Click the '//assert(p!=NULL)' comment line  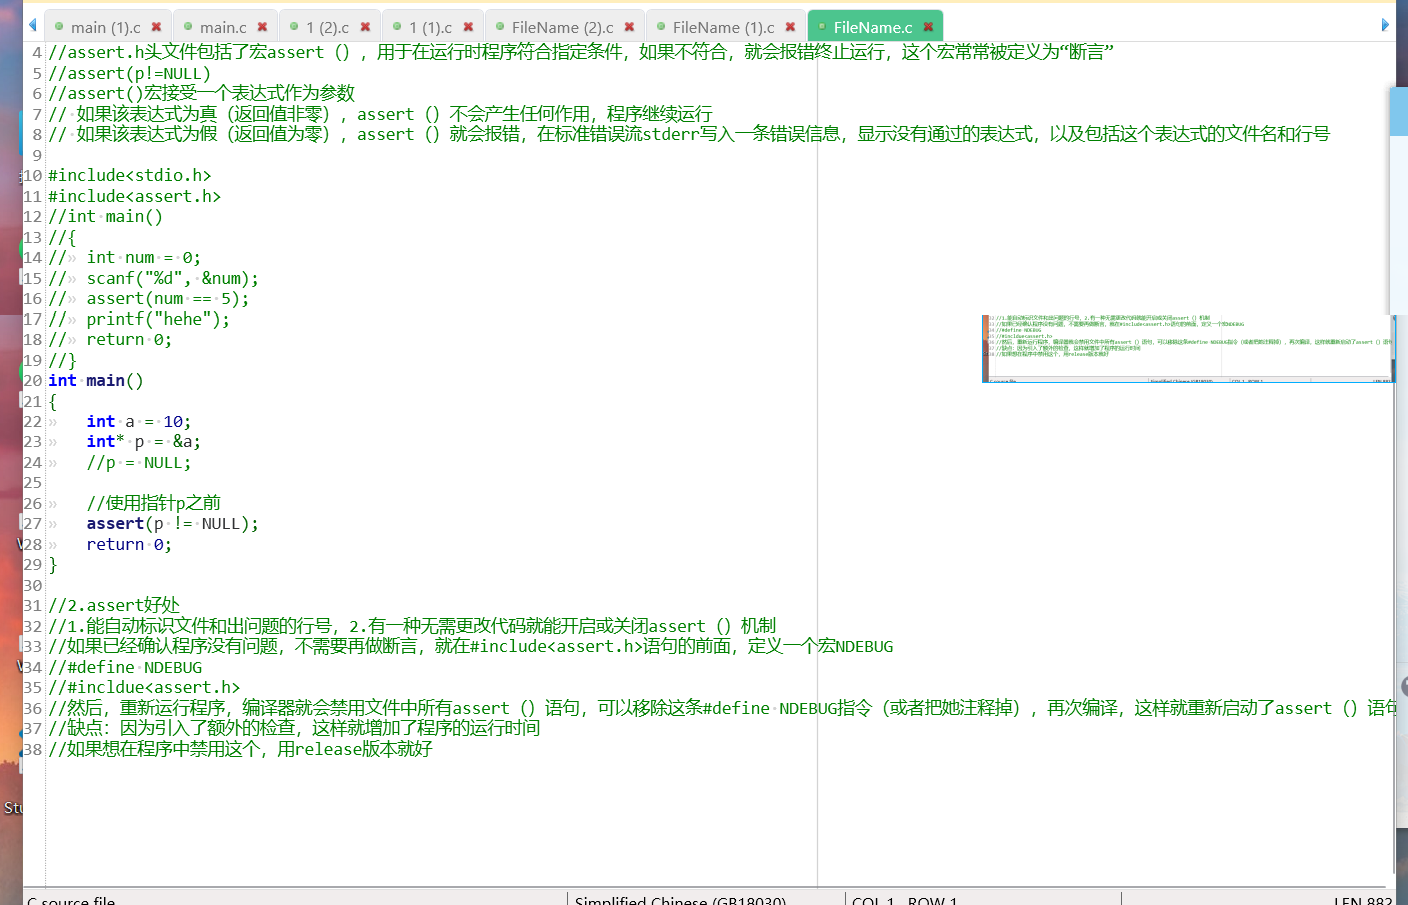129,73
